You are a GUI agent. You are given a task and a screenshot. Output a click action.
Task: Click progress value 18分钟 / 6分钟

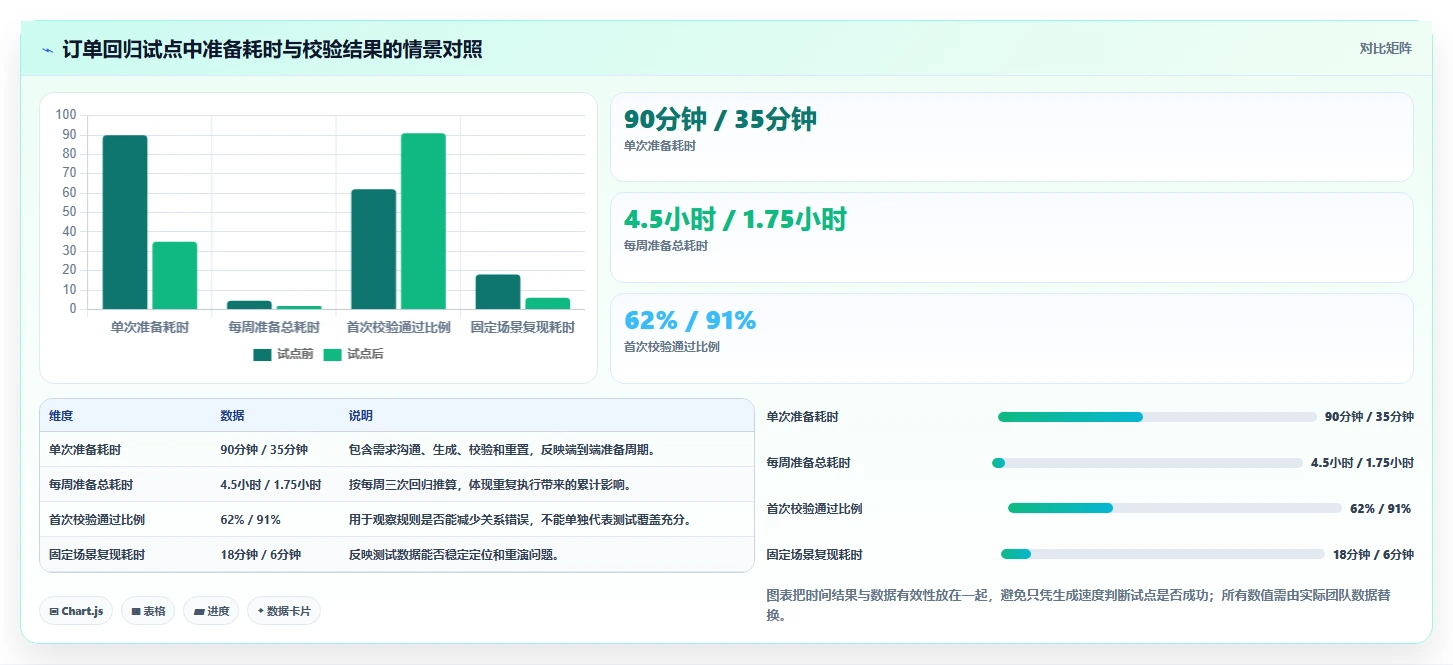(1373, 554)
